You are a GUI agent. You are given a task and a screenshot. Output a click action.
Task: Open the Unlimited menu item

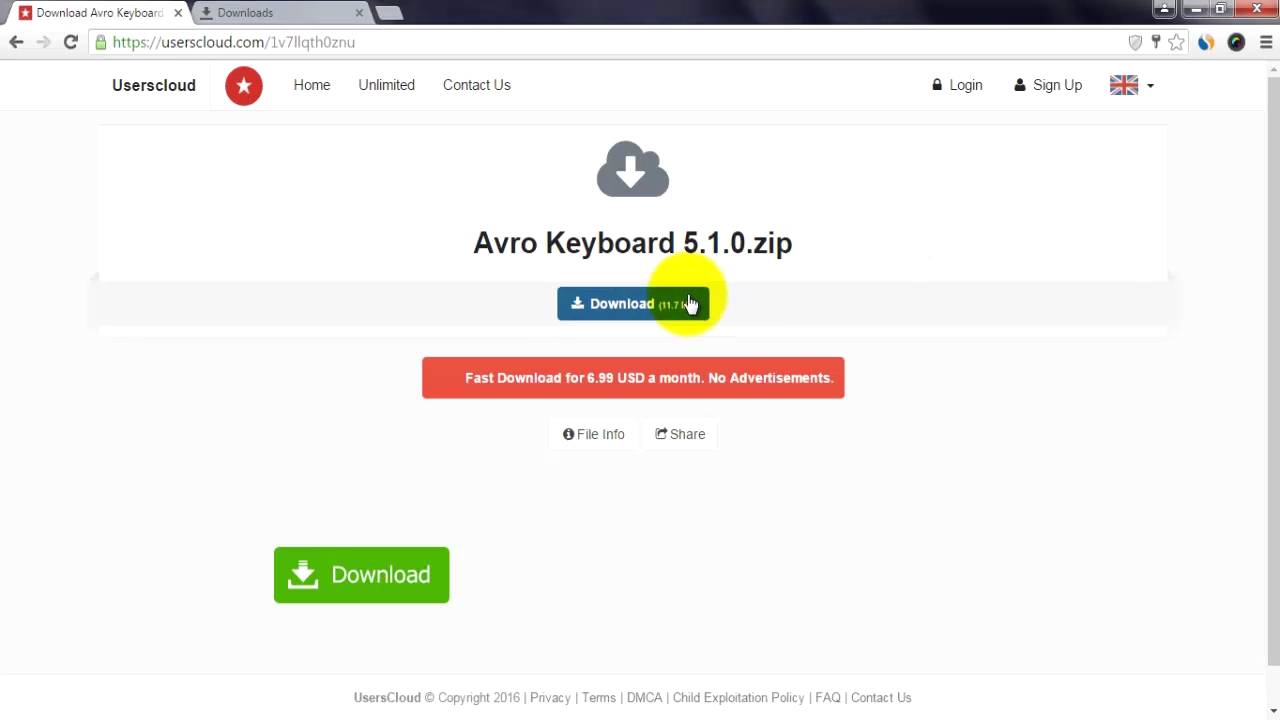386,85
